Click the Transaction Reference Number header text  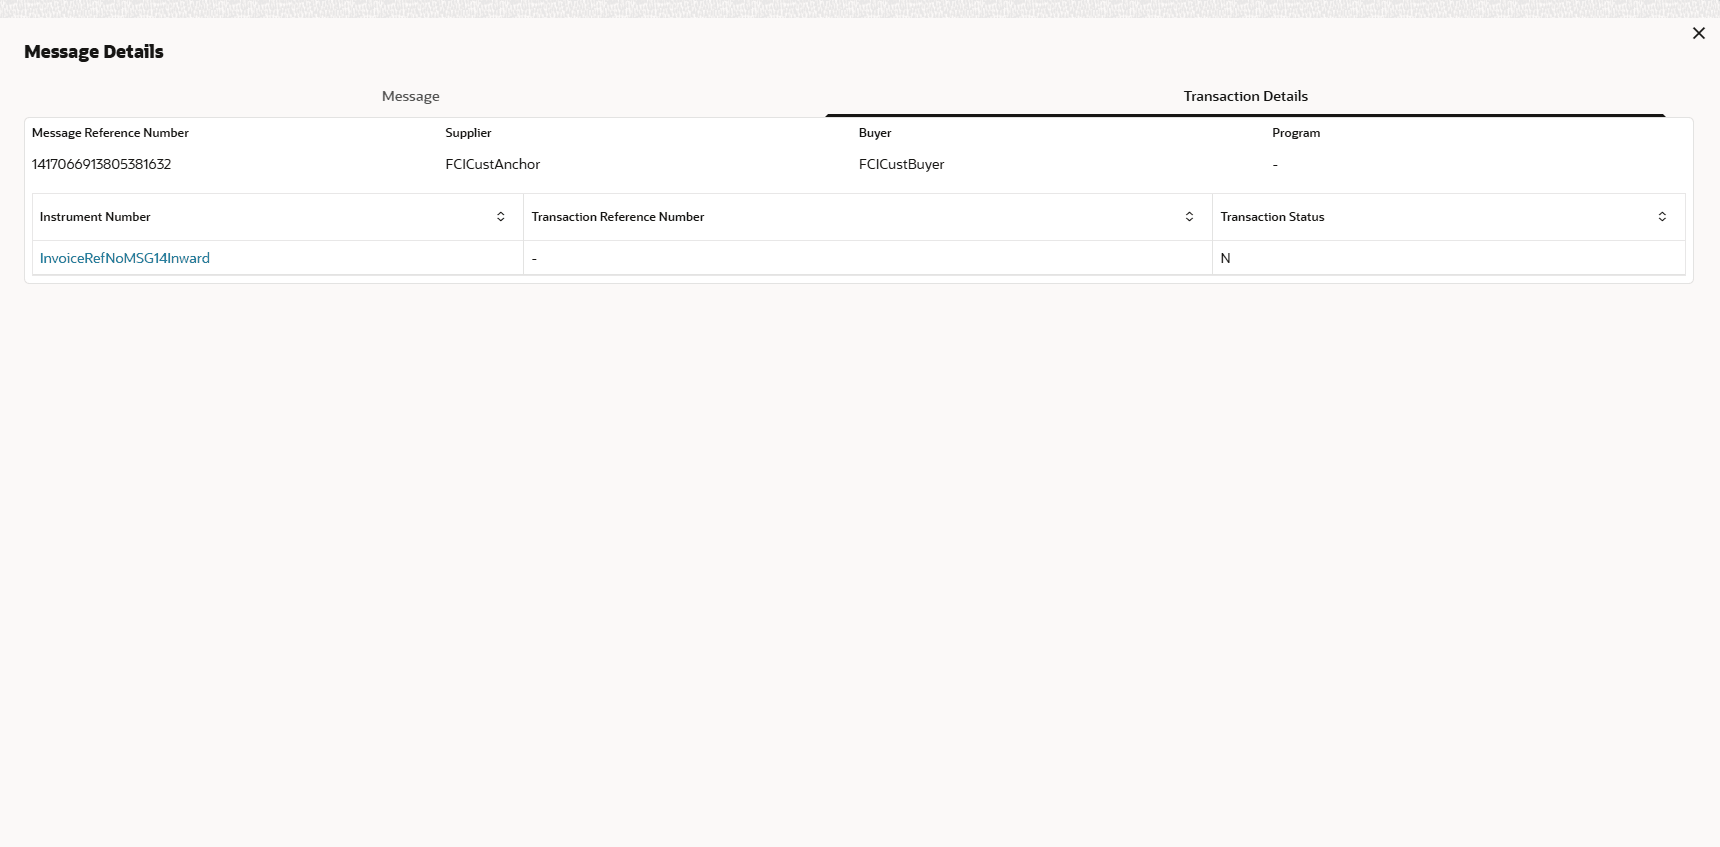click(x=618, y=217)
